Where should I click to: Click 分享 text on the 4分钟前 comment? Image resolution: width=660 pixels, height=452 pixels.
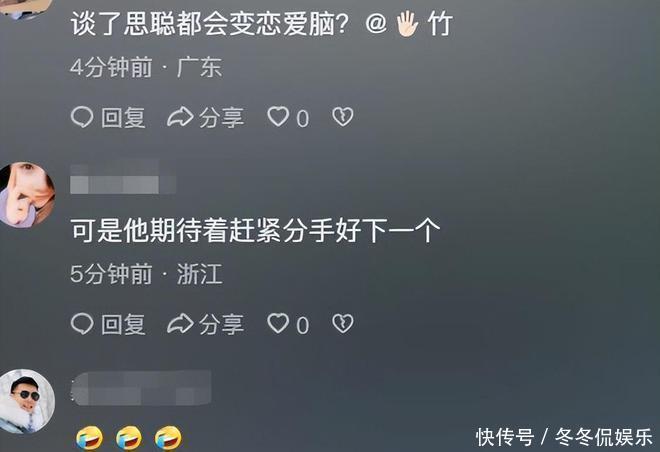[221, 117]
